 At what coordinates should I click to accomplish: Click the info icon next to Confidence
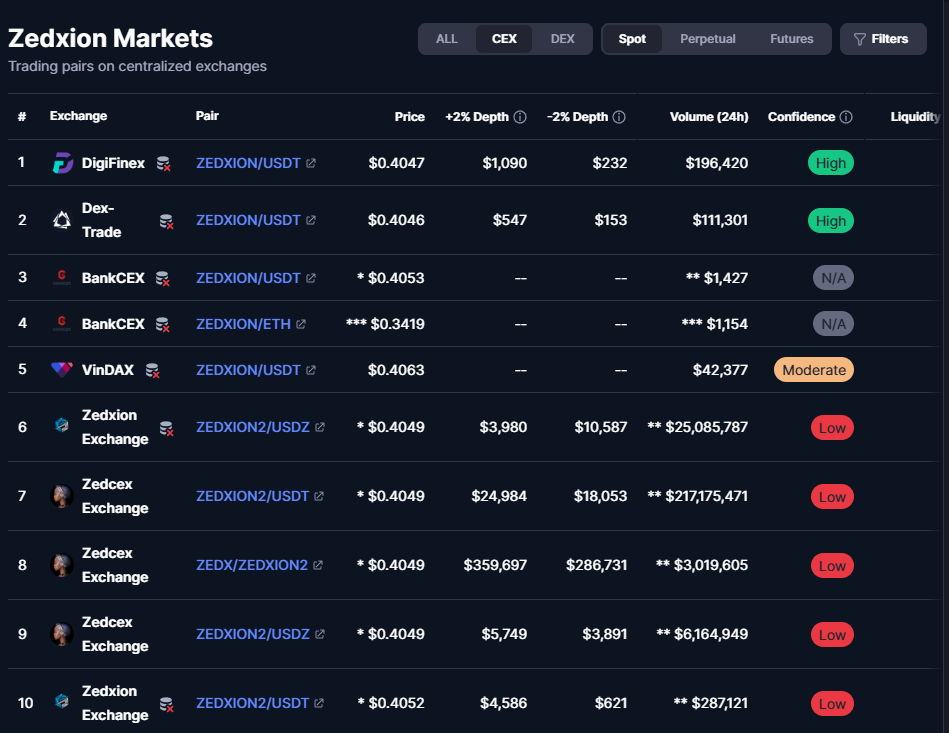pyautogui.click(x=846, y=117)
